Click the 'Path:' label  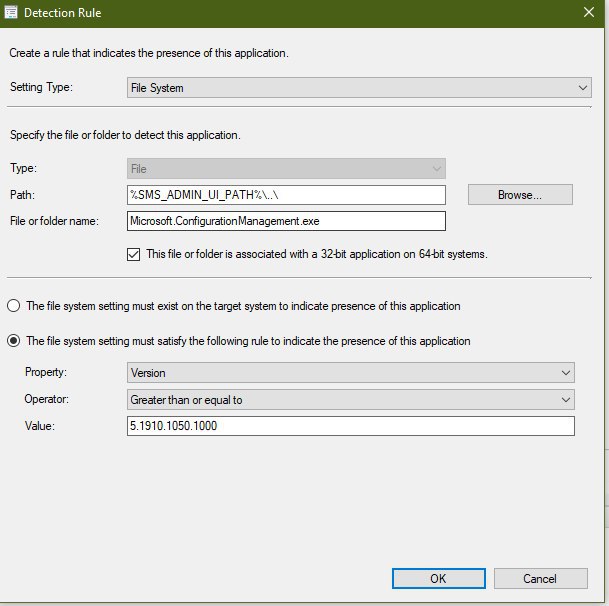click(22, 195)
